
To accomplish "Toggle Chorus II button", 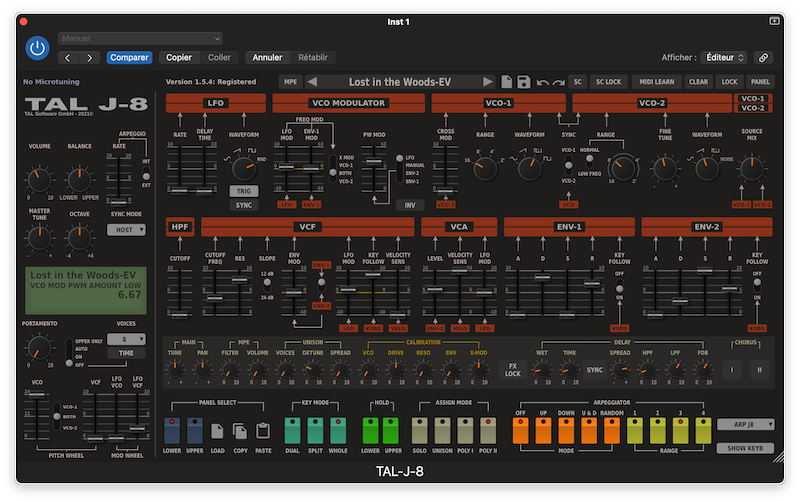I will pyautogui.click(x=759, y=370).
